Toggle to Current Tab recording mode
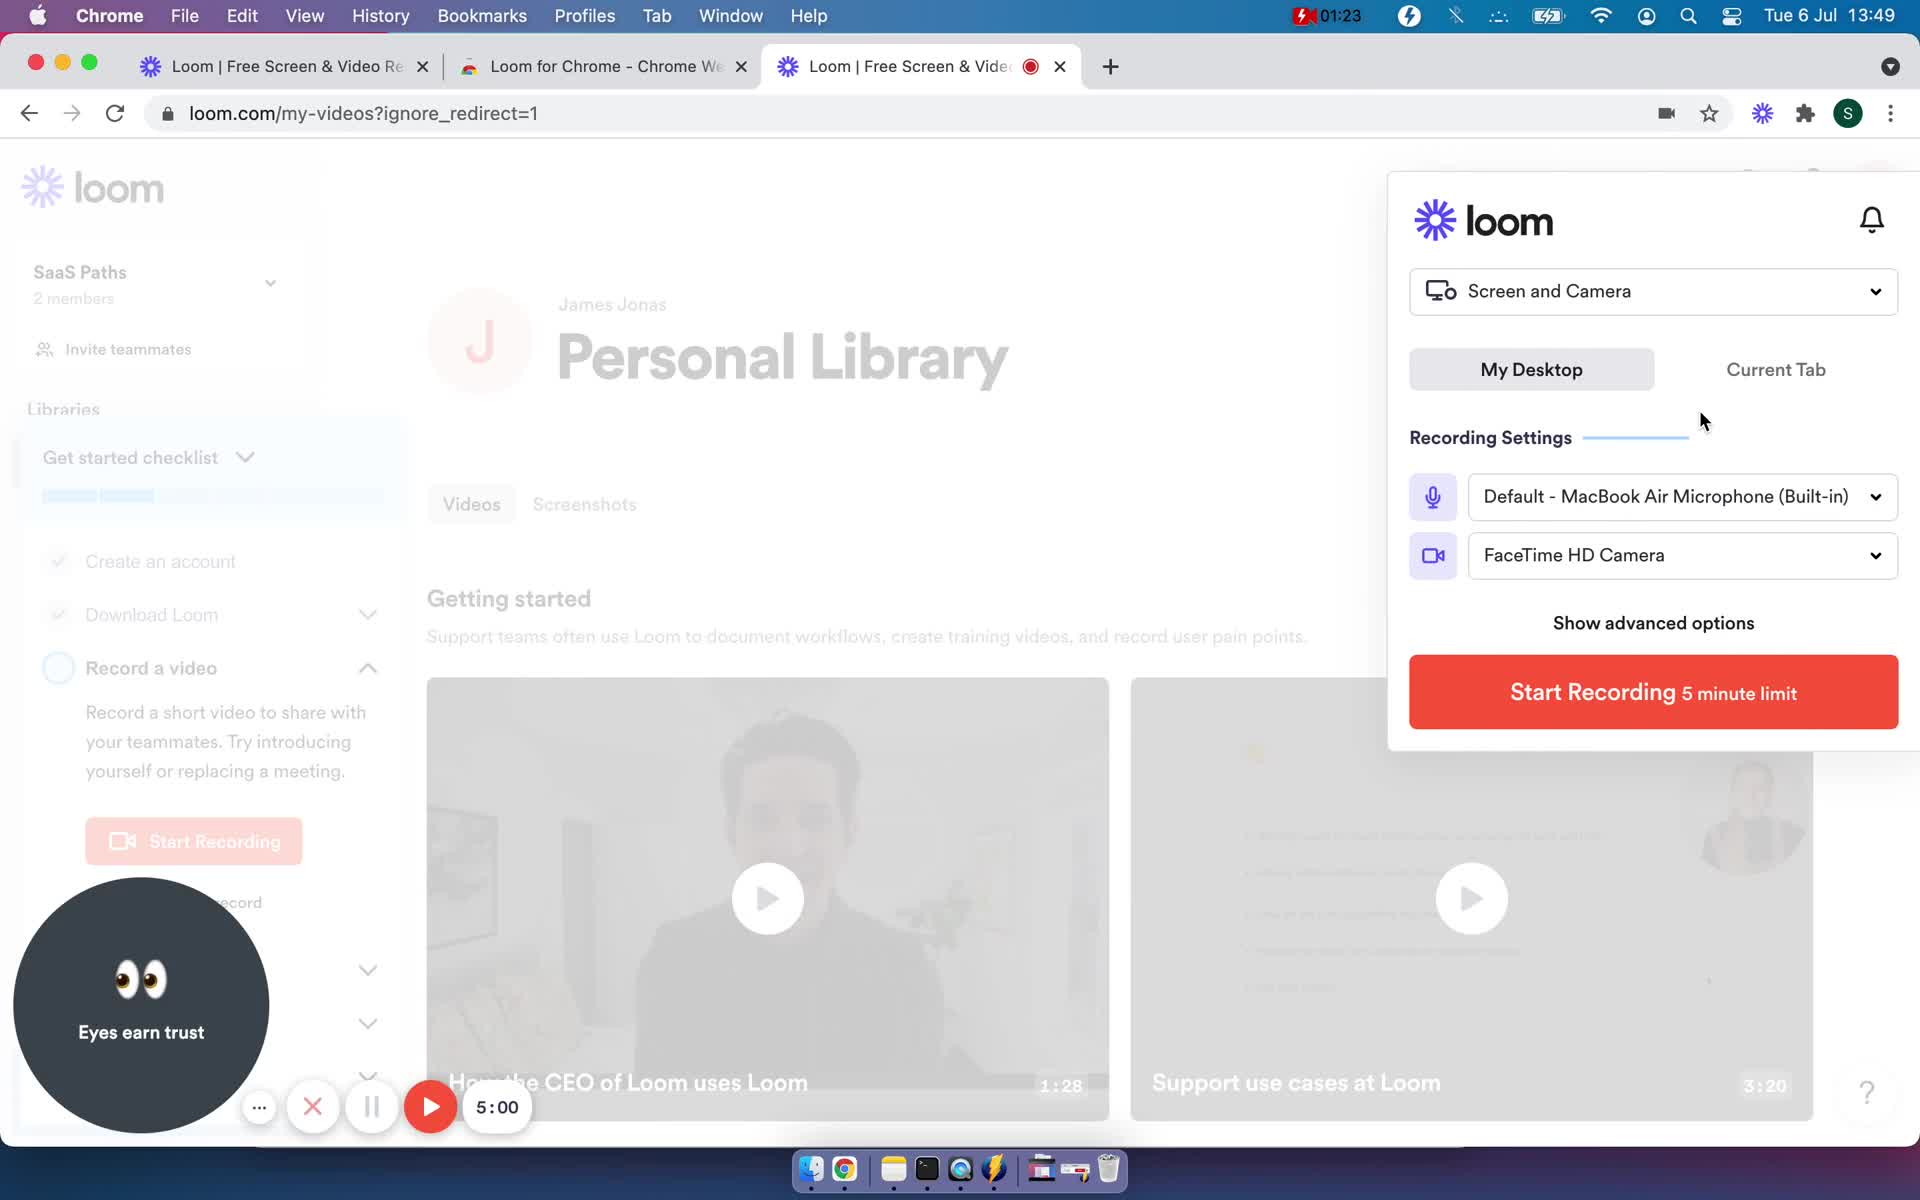 click(1775, 369)
